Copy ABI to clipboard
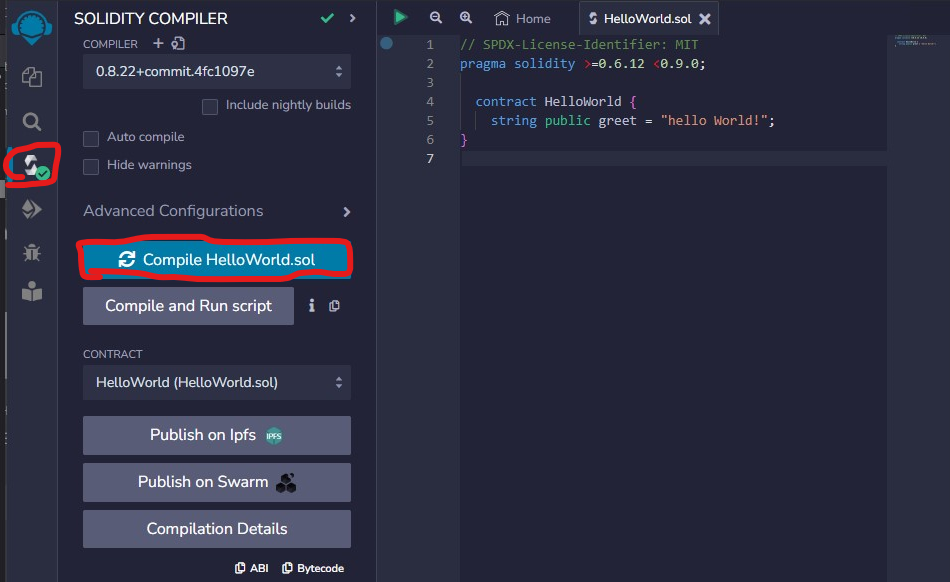Screen dimensions: 950x582 252,568
